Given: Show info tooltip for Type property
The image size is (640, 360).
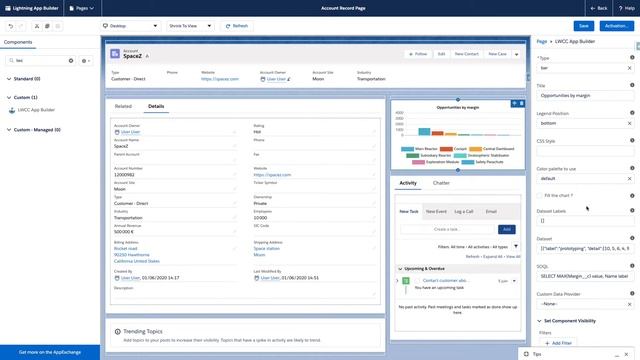Looking at the screenshot, I should click(632, 58).
